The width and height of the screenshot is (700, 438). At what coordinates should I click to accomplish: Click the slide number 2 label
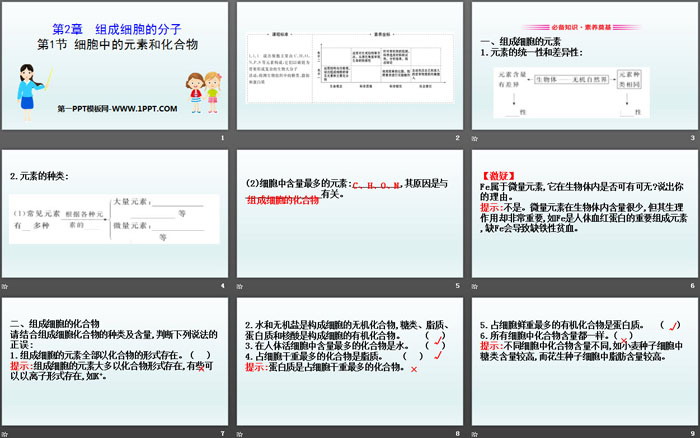pyautogui.click(x=457, y=138)
